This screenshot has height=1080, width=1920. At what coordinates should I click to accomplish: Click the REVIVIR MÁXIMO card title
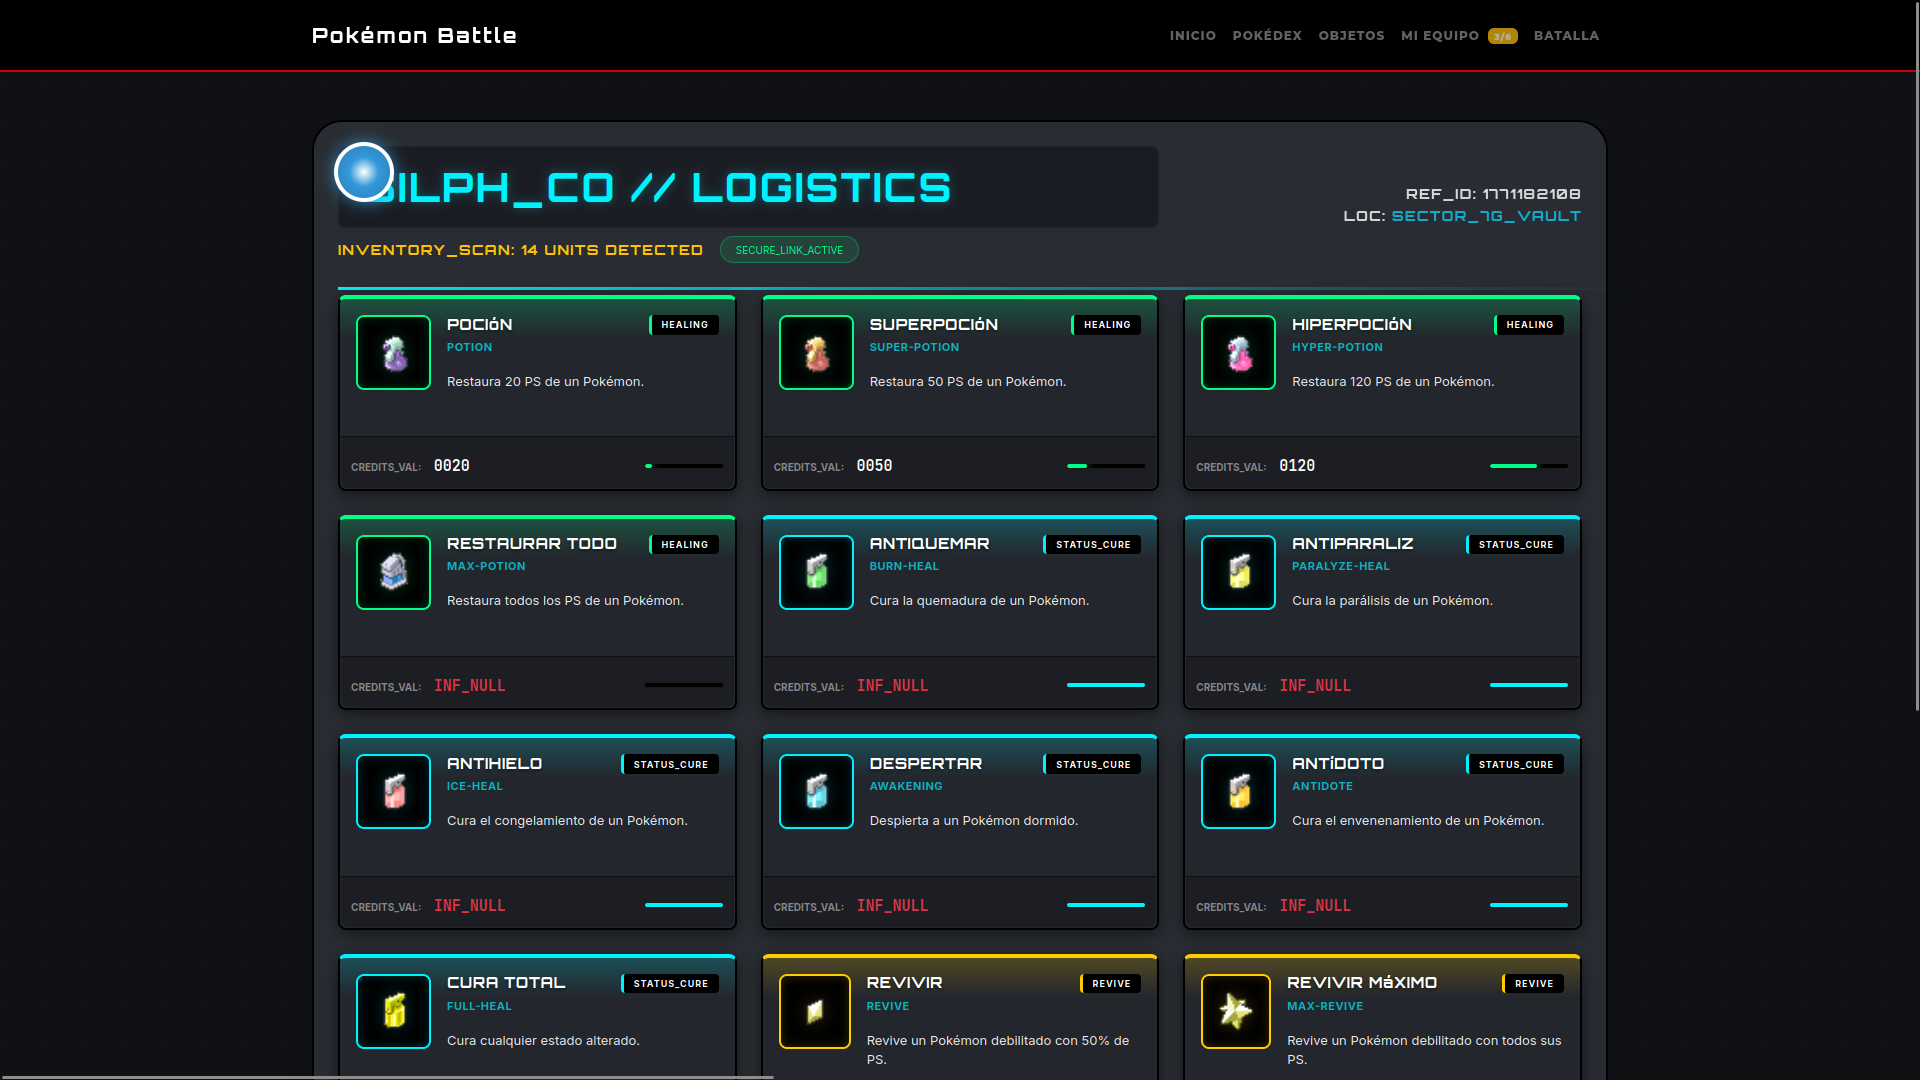click(1362, 983)
